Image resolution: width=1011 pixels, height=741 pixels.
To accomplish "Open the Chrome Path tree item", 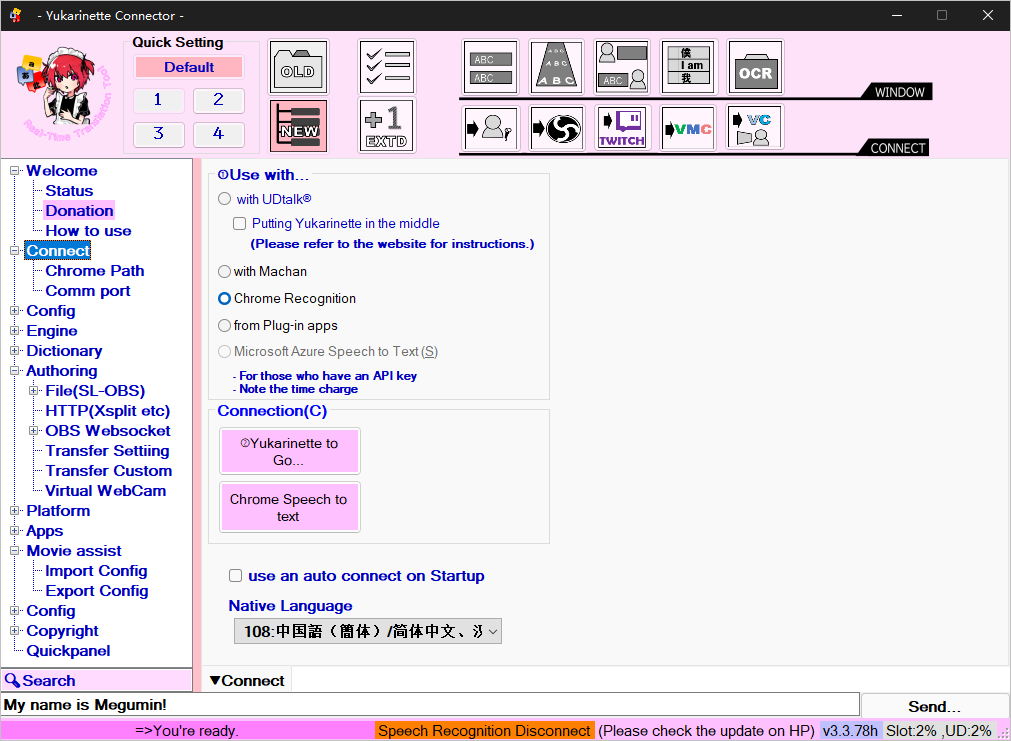I will pyautogui.click(x=95, y=271).
